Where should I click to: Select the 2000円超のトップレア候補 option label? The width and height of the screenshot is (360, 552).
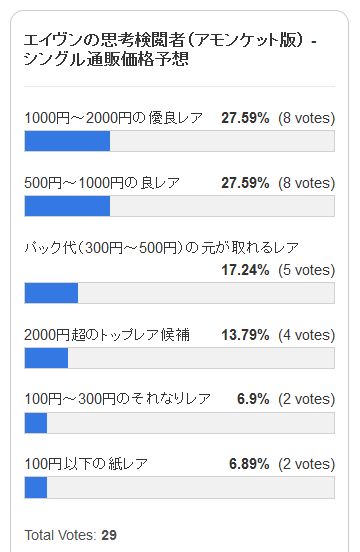click(107, 335)
